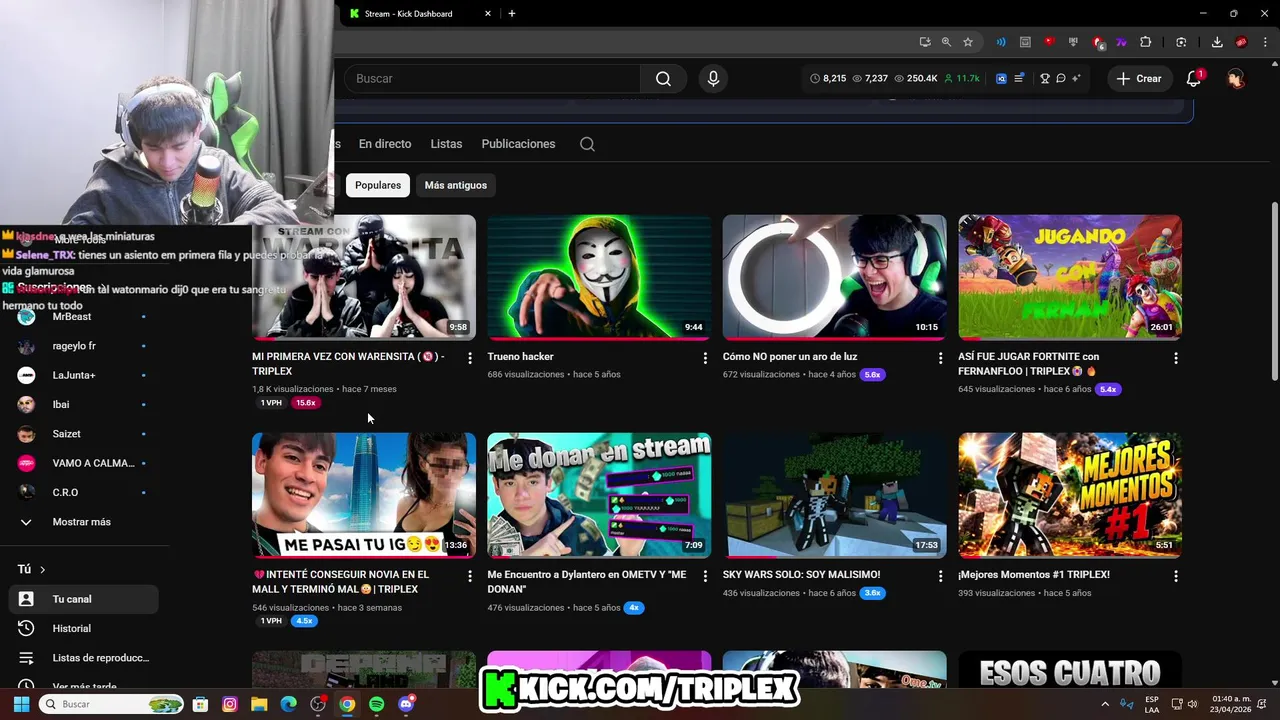Switch to the Publicaciones tab
The image size is (1280, 720).
518,144
